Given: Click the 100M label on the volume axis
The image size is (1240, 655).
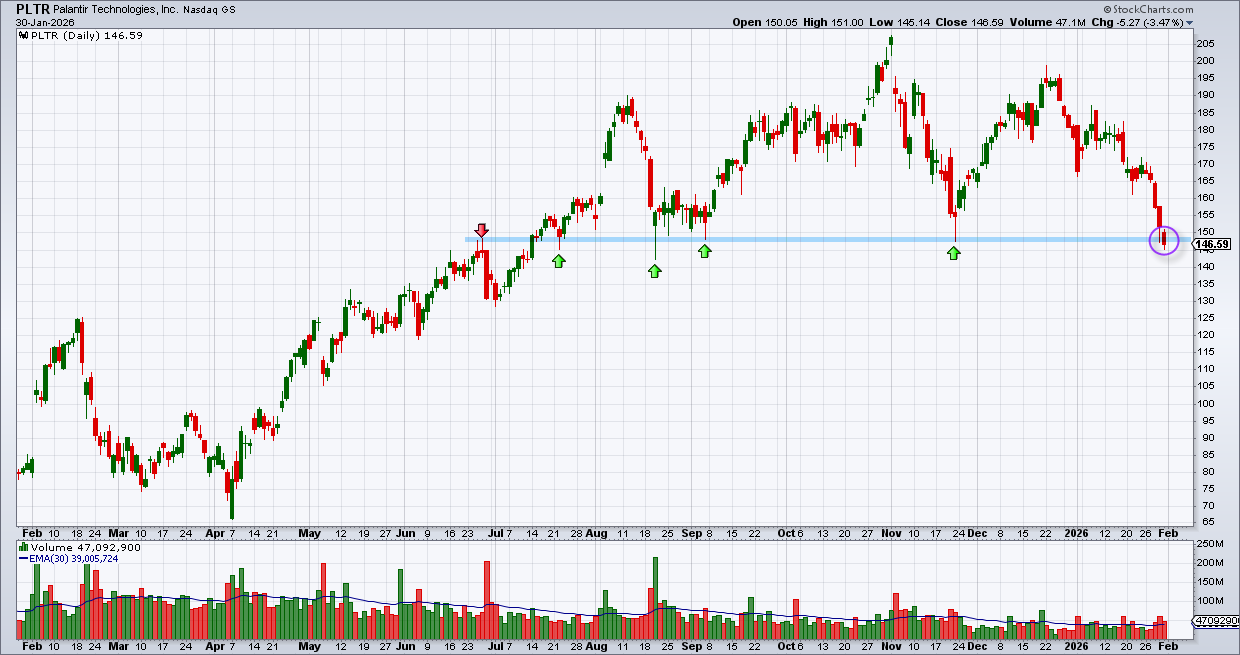Looking at the screenshot, I should click(x=1211, y=601).
